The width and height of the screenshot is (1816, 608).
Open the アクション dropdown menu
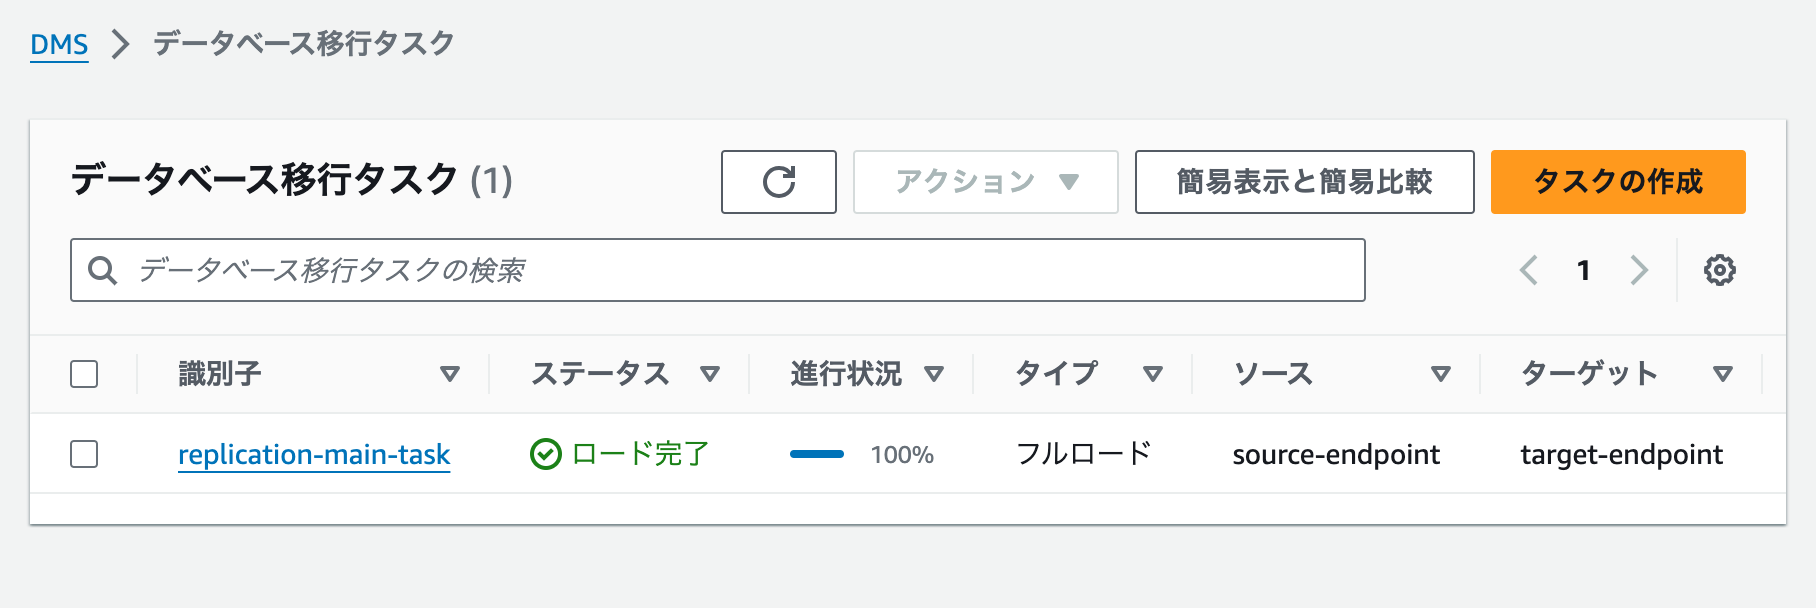click(985, 182)
